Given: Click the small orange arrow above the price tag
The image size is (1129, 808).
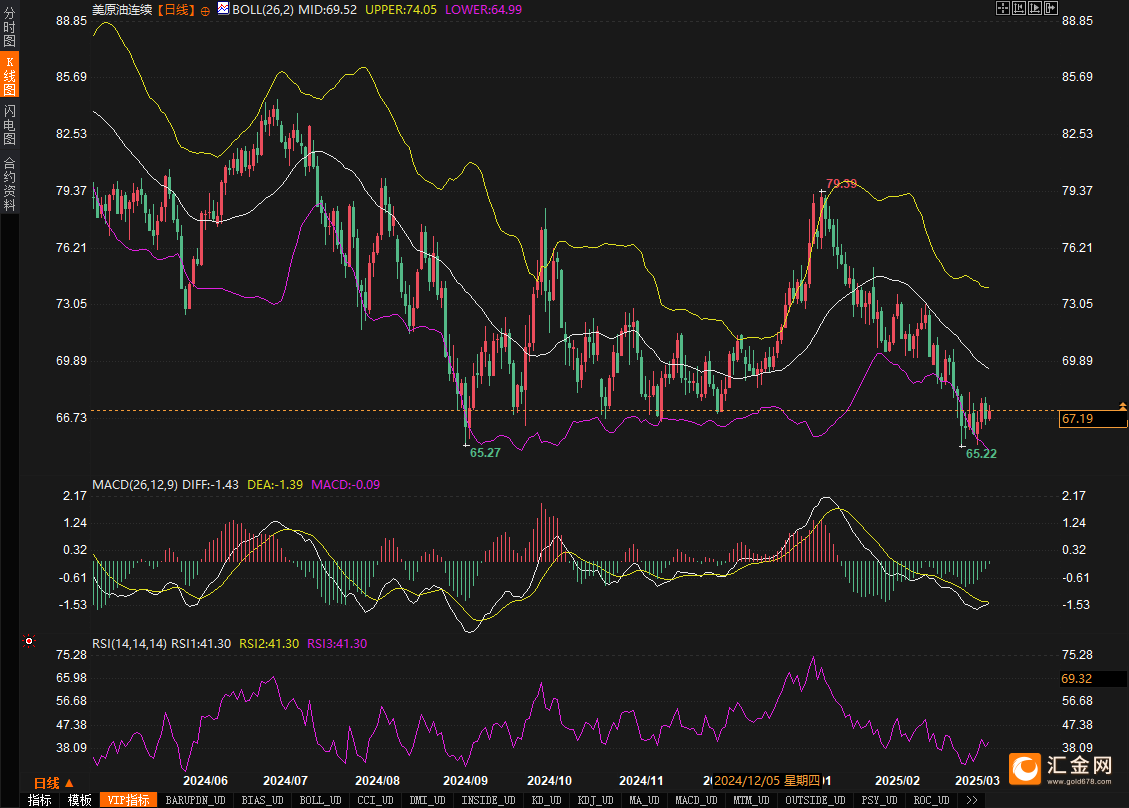Looking at the screenshot, I should (1123, 407).
